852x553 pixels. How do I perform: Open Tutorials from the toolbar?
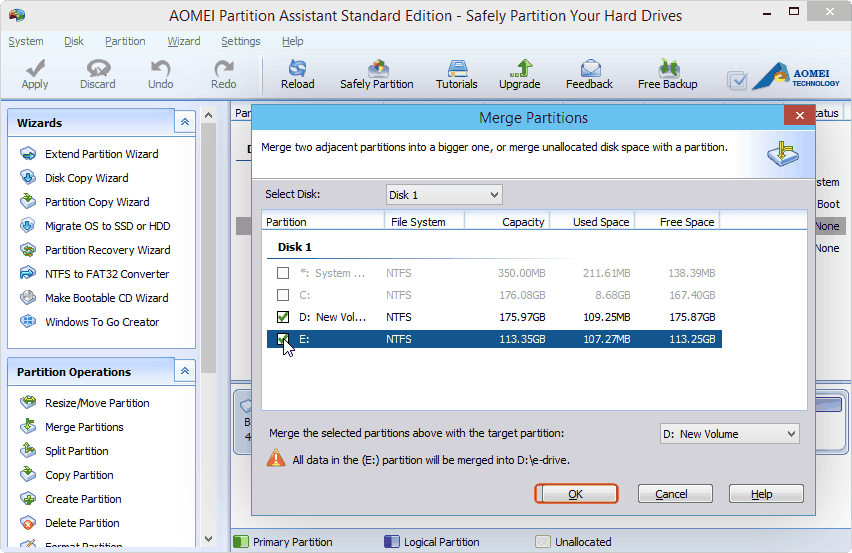456,74
